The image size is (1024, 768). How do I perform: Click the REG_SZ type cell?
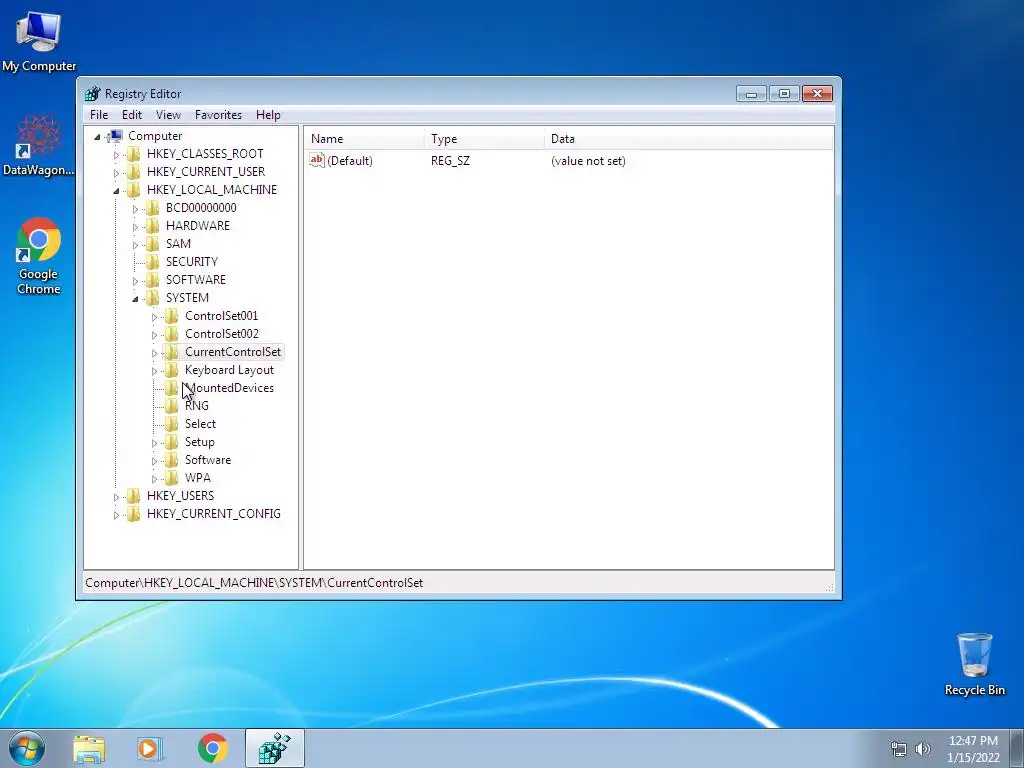point(450,161)
